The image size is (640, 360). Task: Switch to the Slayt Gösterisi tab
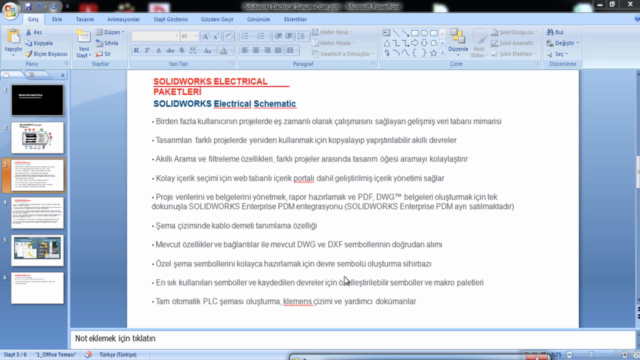171,19
